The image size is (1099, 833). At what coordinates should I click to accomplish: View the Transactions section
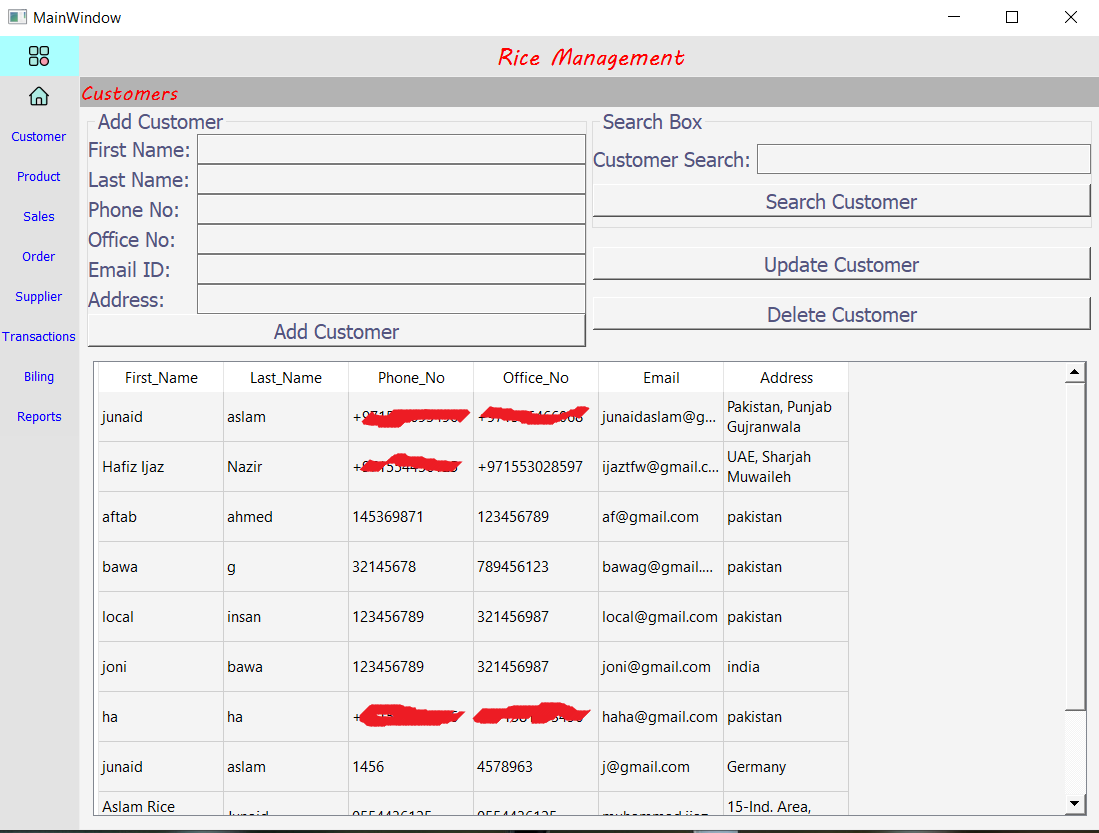pyautogui.click(x=39, y=336)
